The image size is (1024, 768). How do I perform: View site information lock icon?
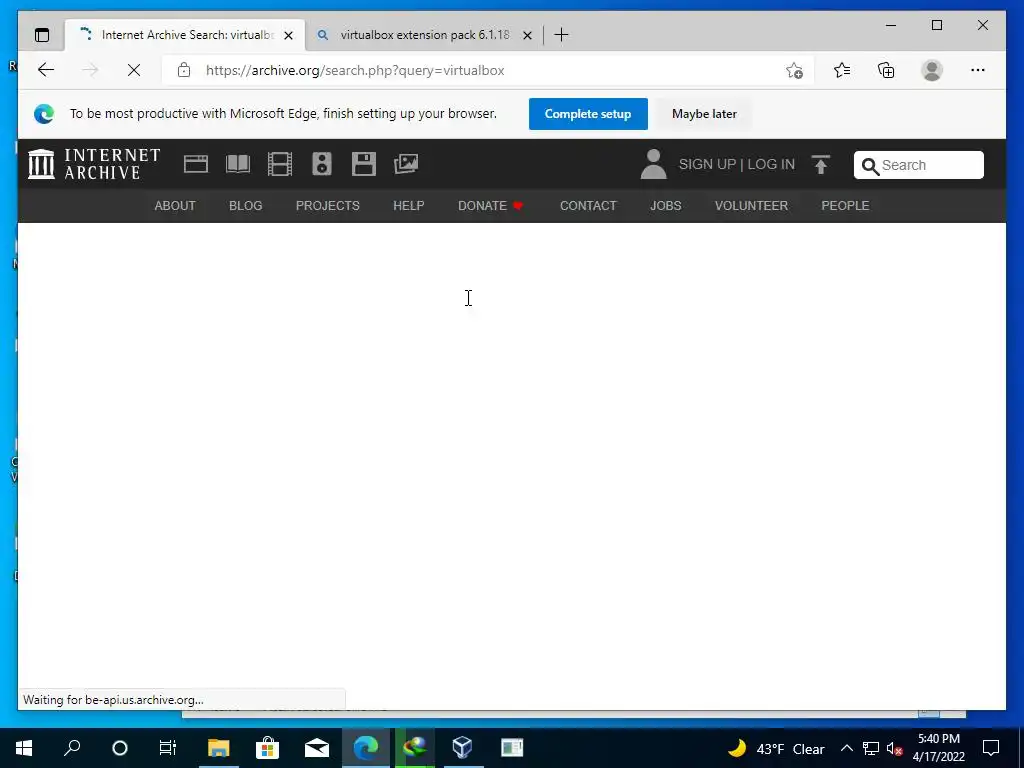point(184,70)
